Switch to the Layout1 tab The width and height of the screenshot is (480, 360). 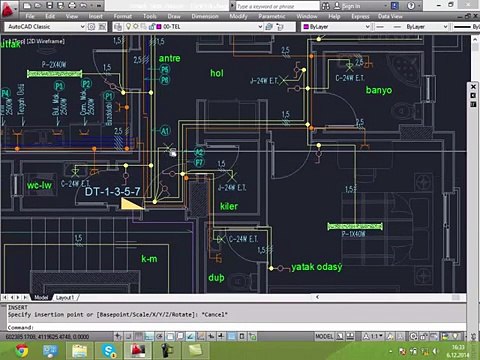coord(65,297)
